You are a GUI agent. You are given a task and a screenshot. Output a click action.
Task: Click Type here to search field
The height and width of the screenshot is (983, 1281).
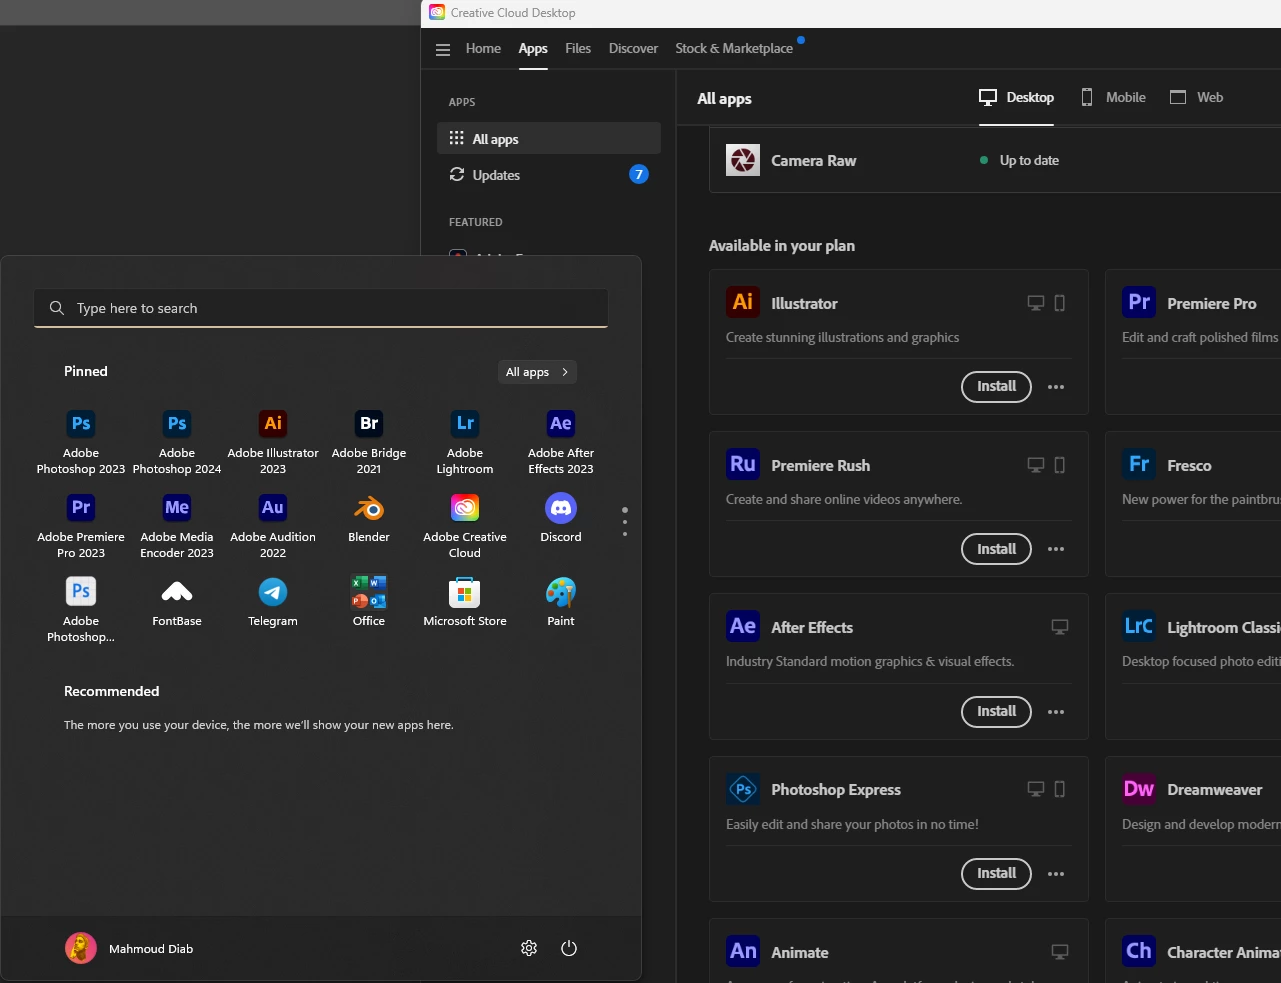(321, 308)
